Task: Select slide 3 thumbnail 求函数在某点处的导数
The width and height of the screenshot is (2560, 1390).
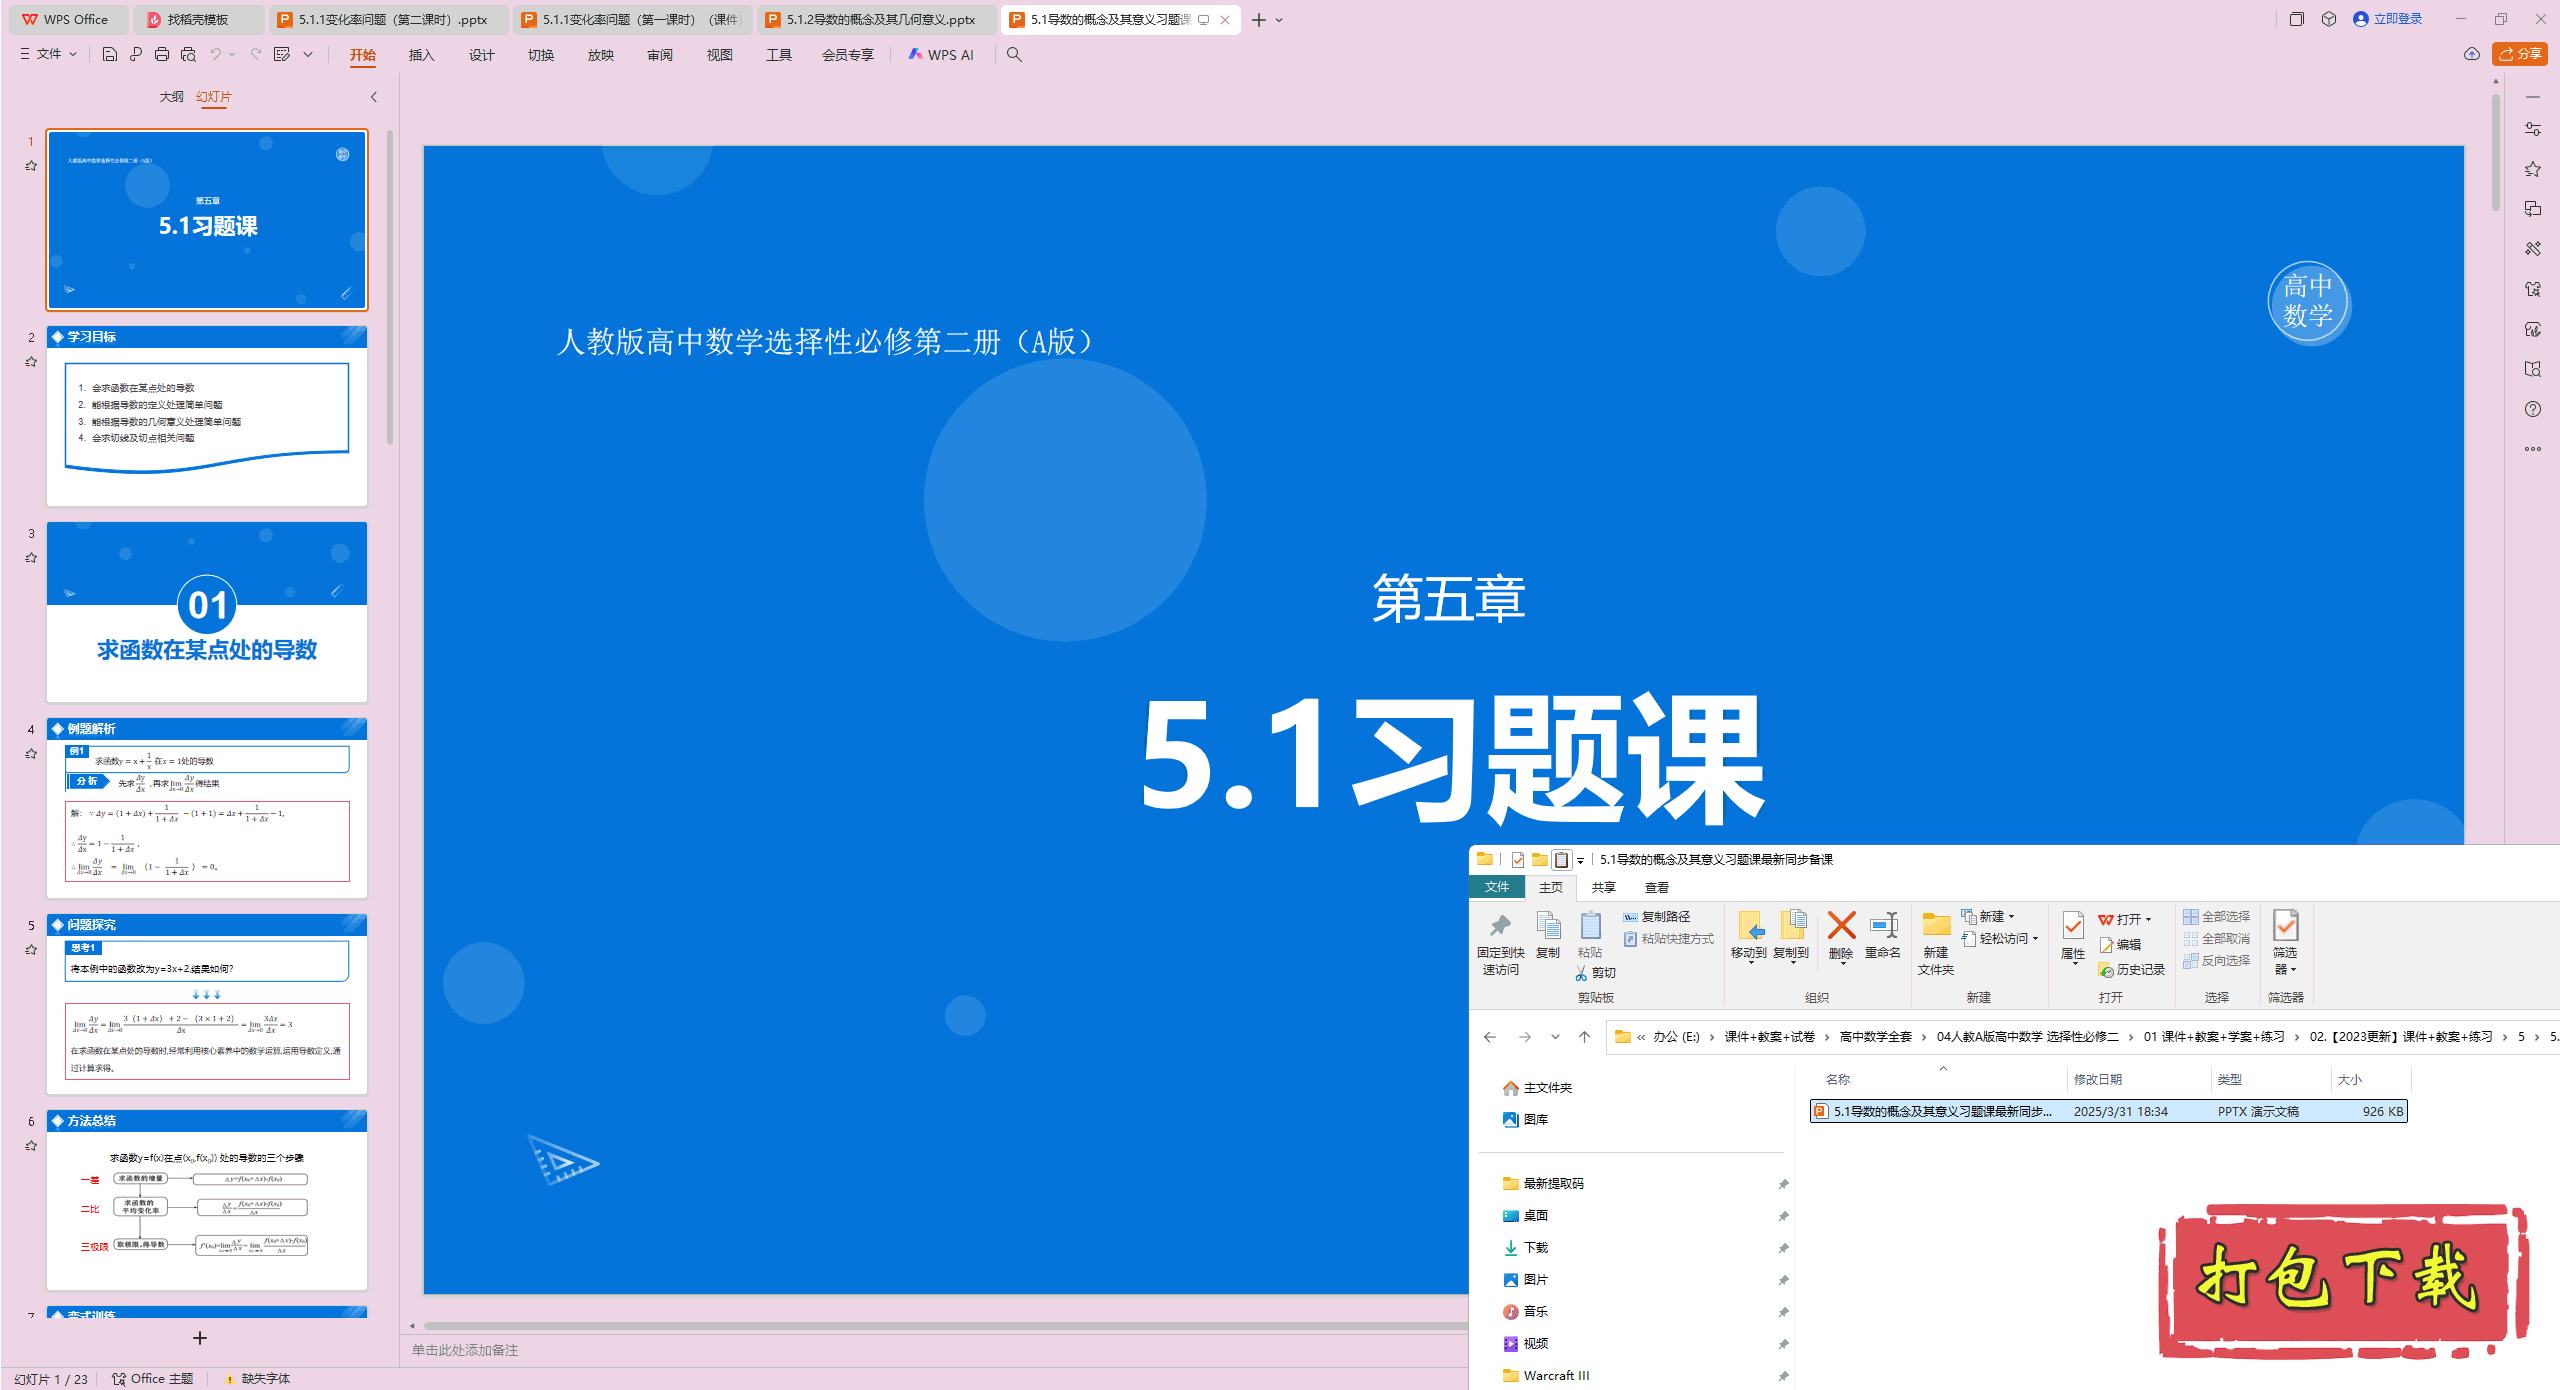Action: 207,612
